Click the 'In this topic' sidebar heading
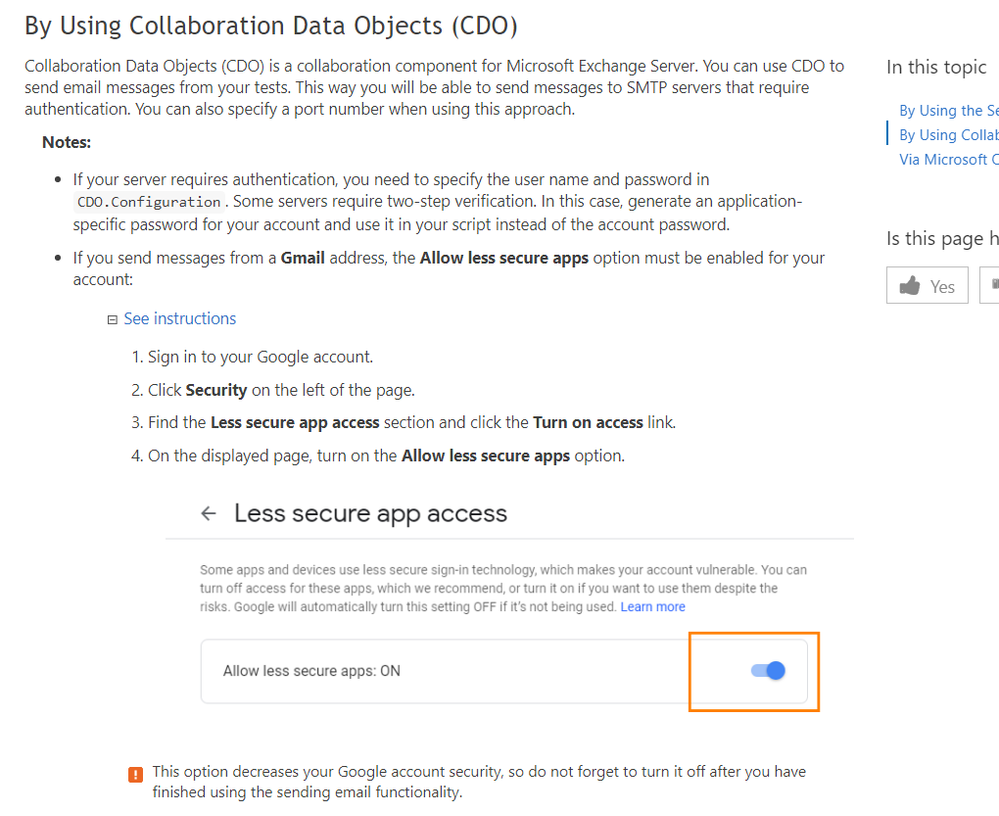The image size is (999, 816). click(x=936, y=67)
